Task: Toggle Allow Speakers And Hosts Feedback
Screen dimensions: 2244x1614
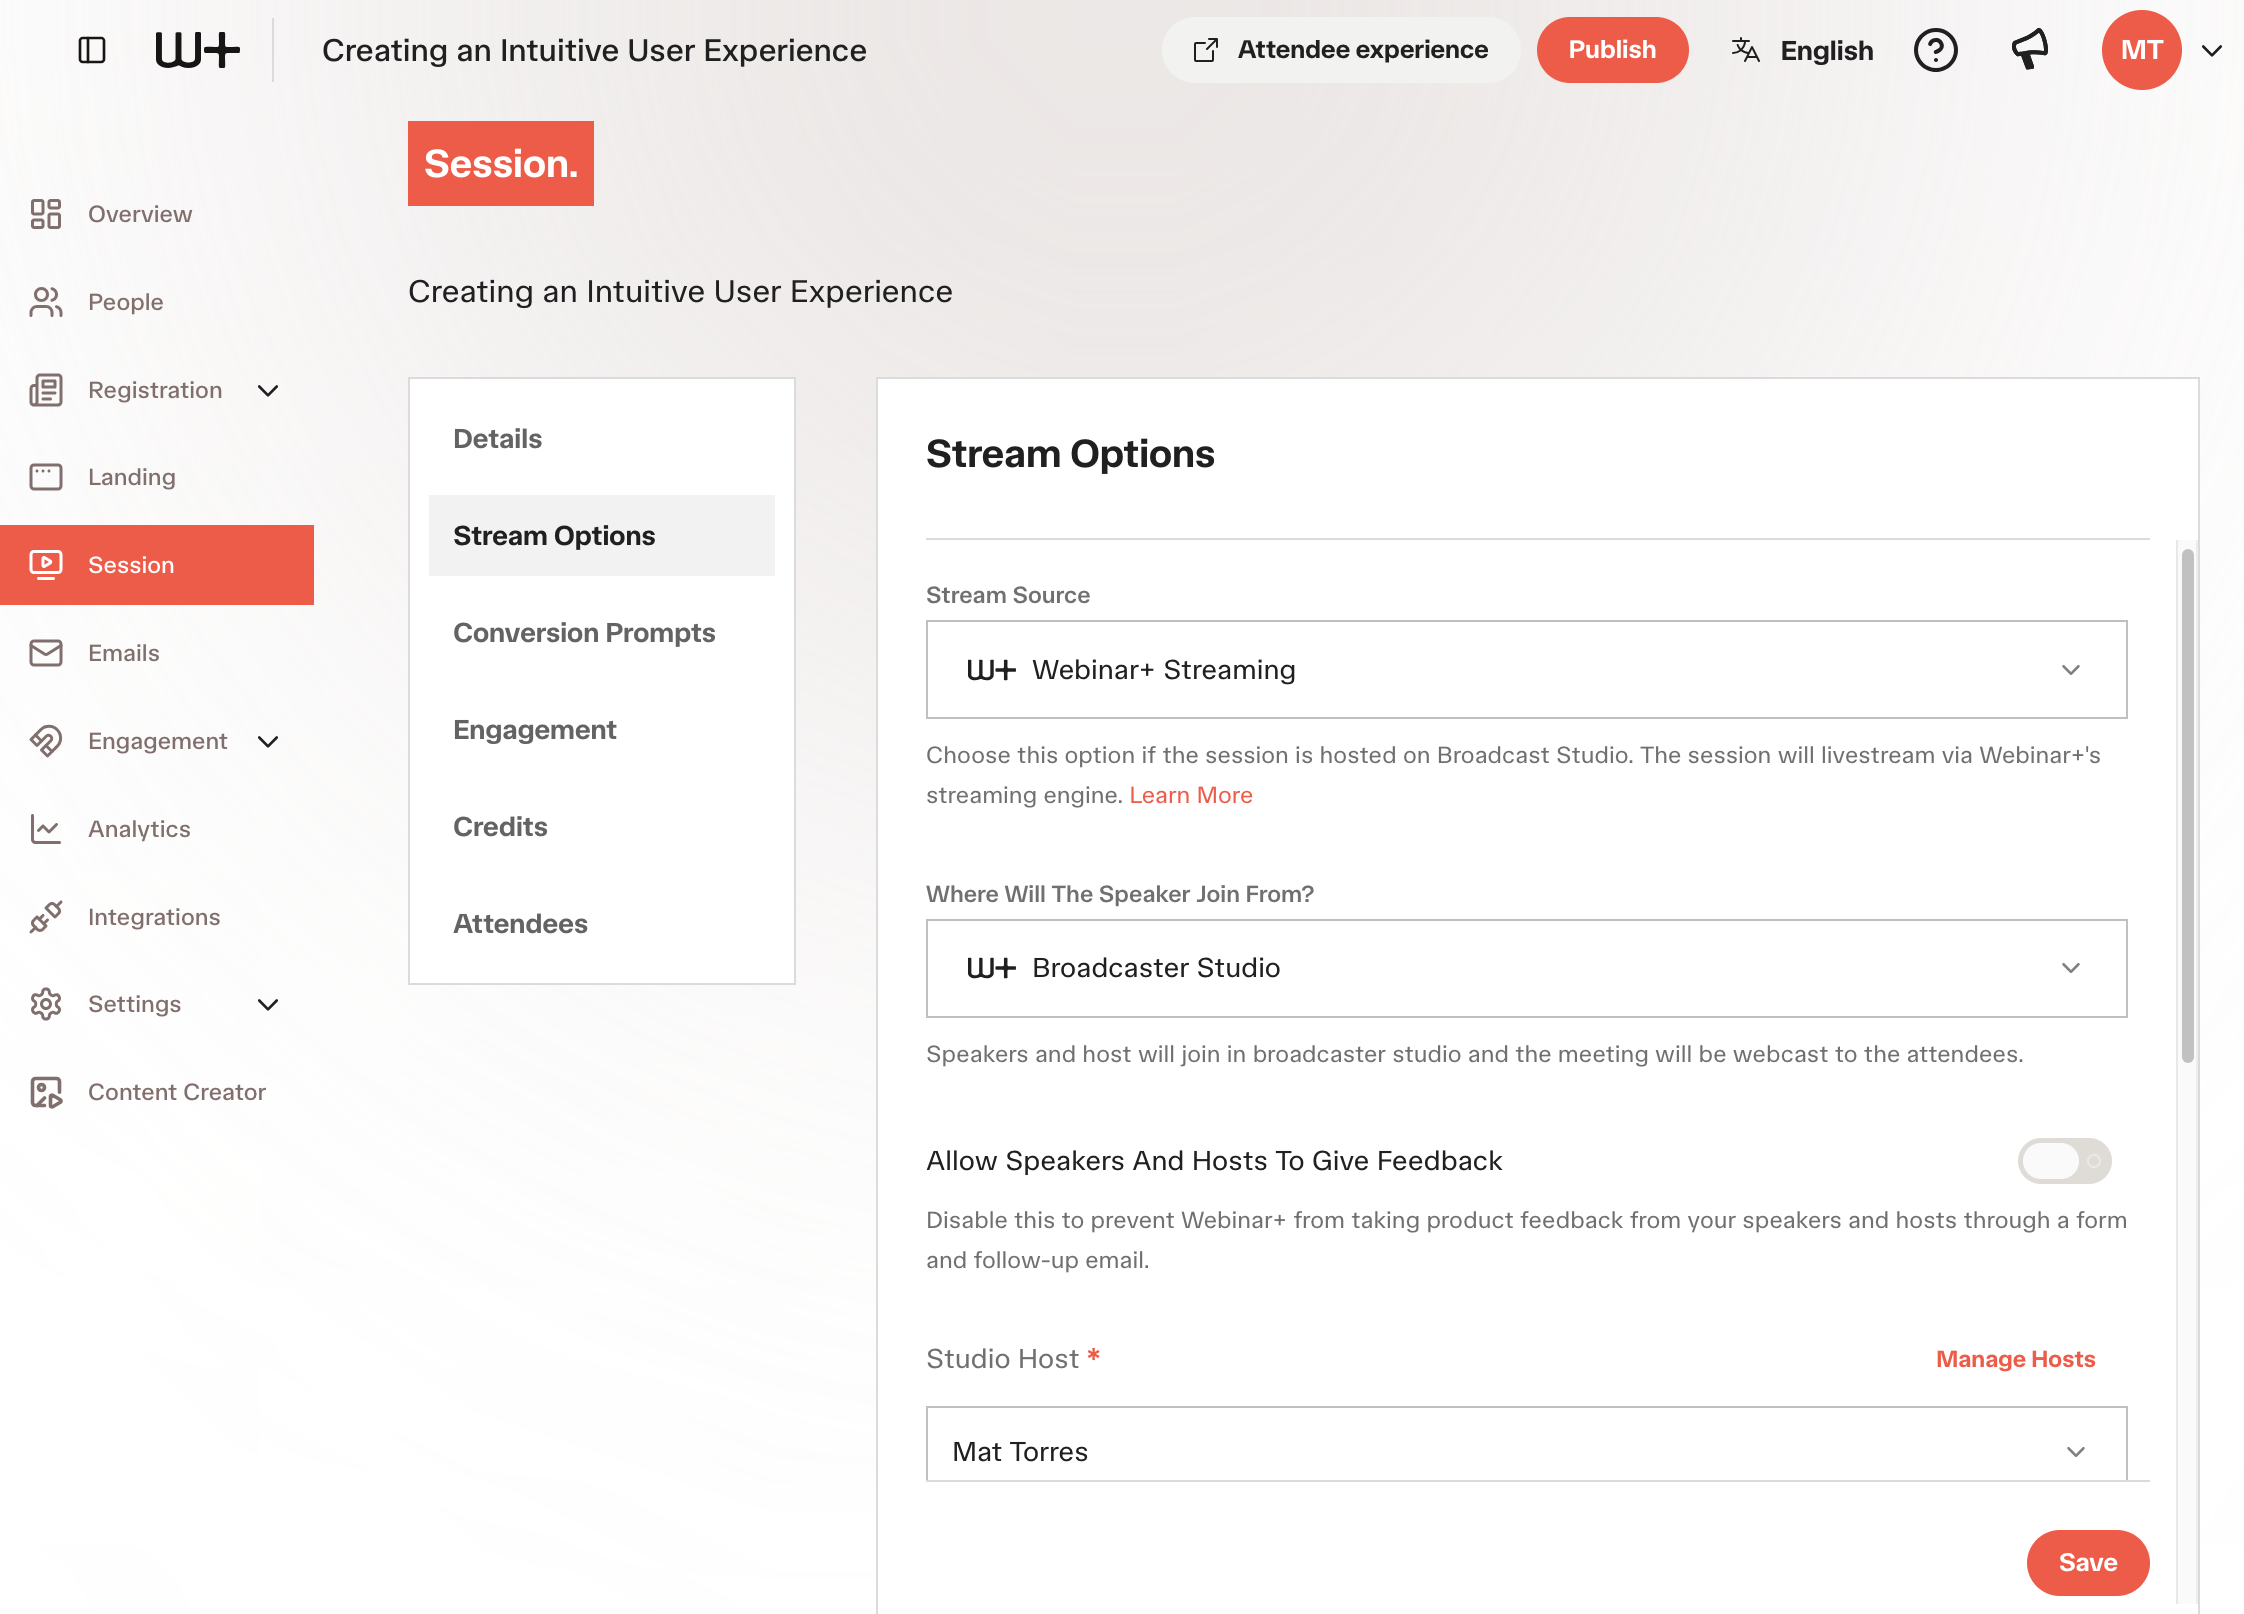Action: [2064, 1161]
